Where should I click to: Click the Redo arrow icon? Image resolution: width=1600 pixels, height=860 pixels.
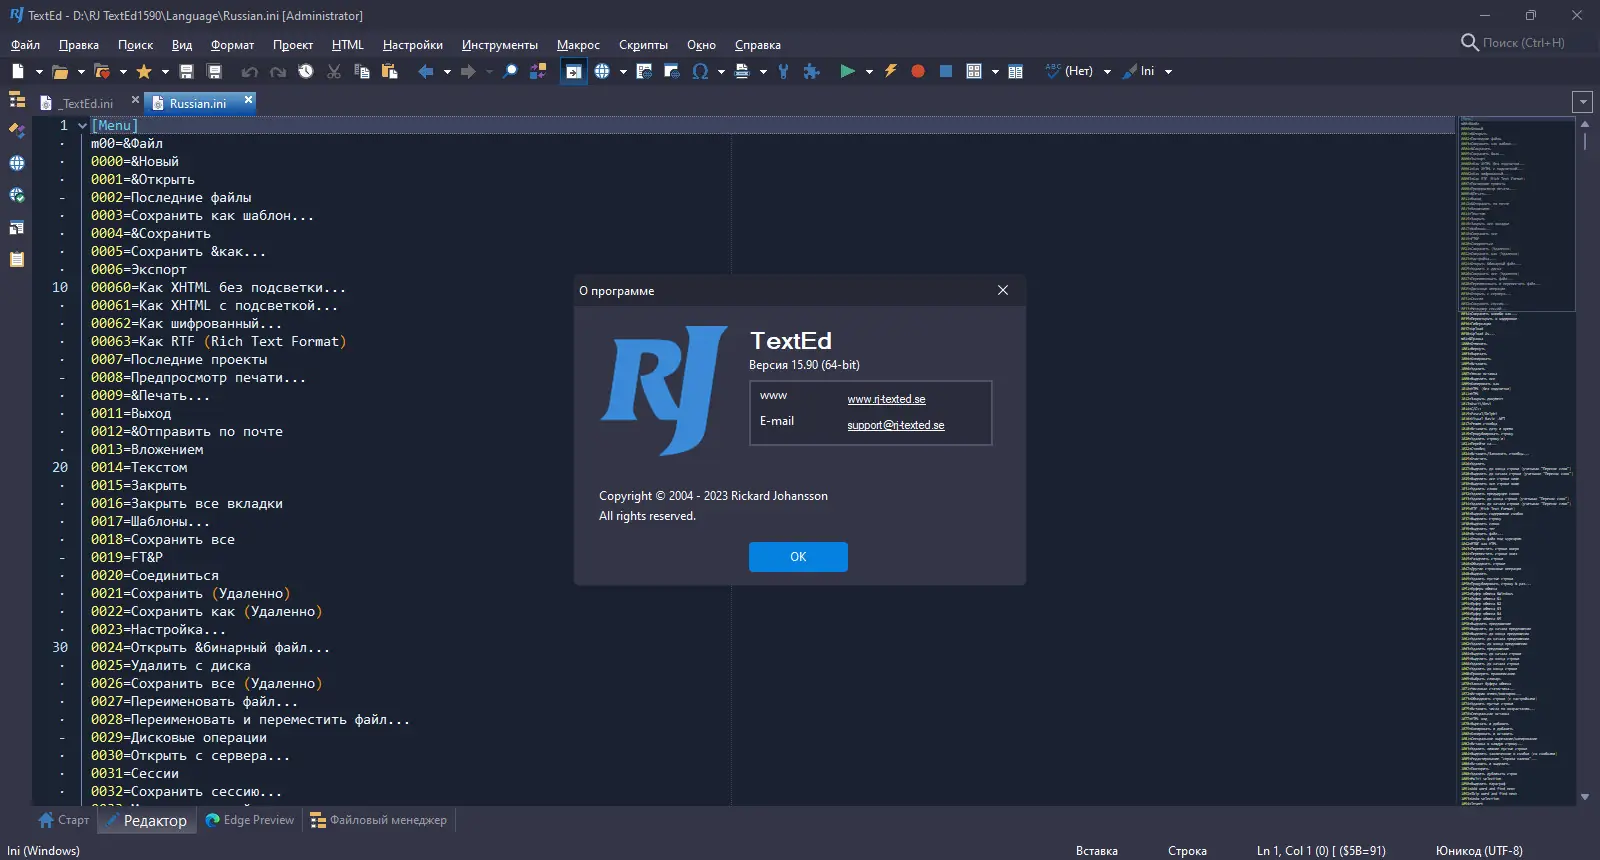278,71
